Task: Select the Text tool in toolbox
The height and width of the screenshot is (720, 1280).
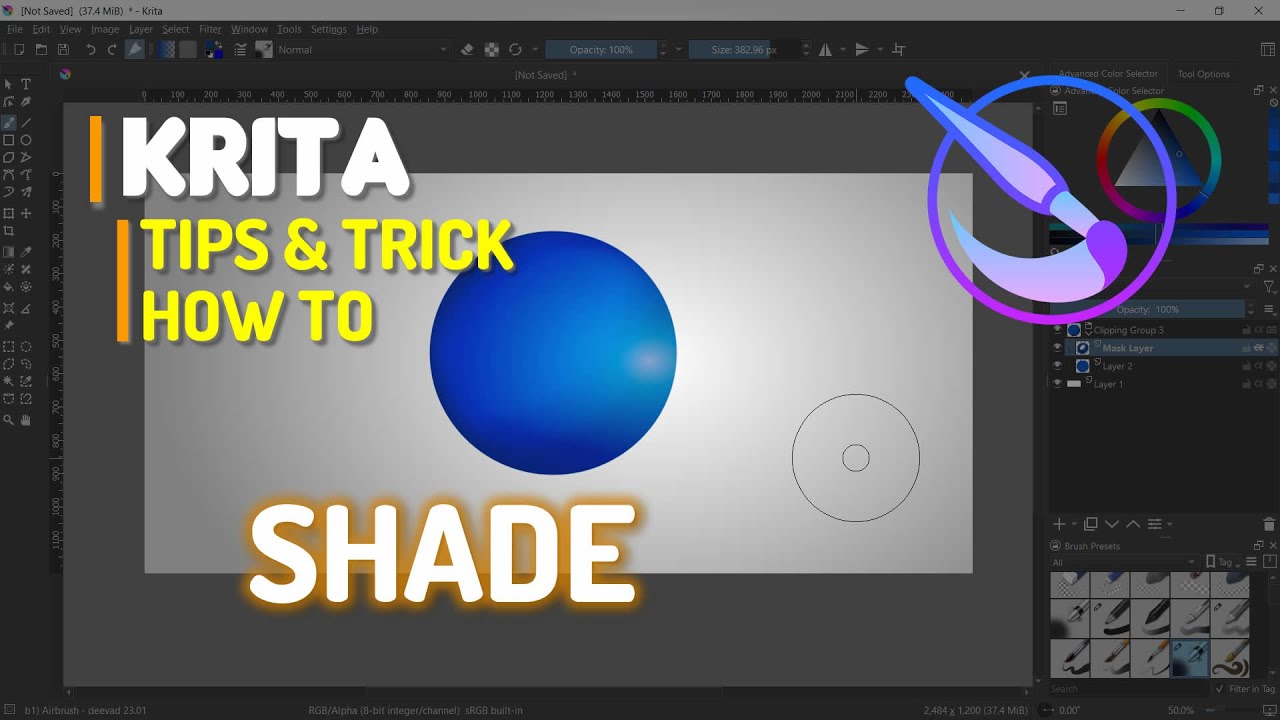Action: pyautogui.click(x=26, y=84)
